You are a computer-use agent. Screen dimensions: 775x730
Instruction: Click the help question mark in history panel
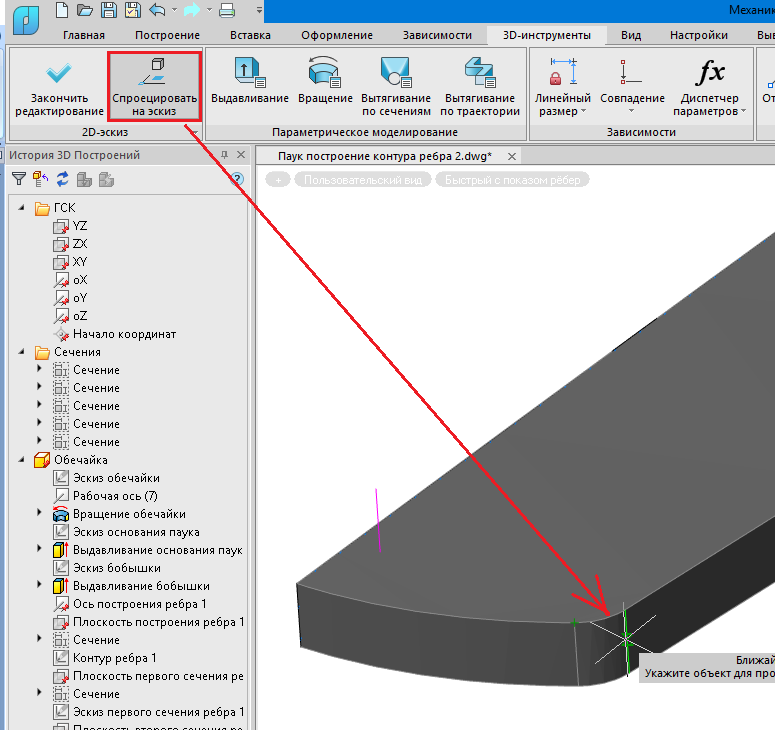(x=237, y=179)
